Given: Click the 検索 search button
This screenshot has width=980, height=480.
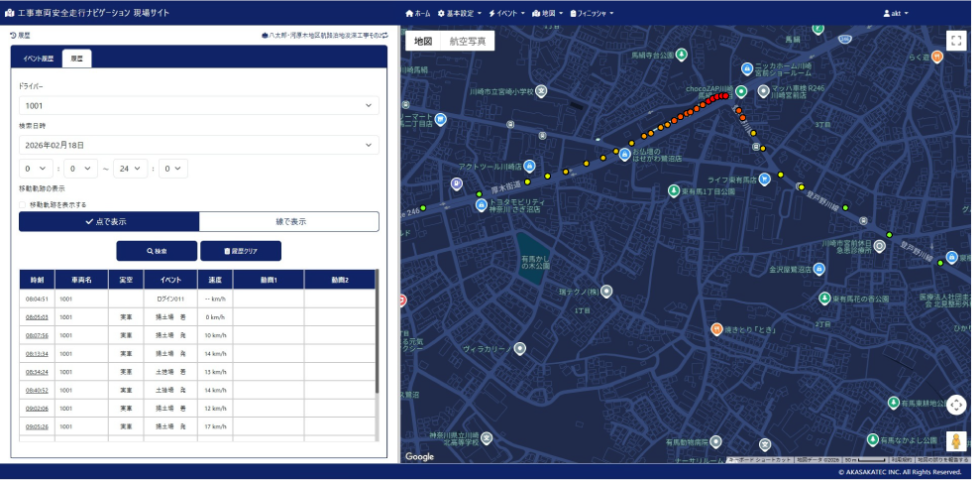Looking at the screenshot, I should click(x=156, y=251).
